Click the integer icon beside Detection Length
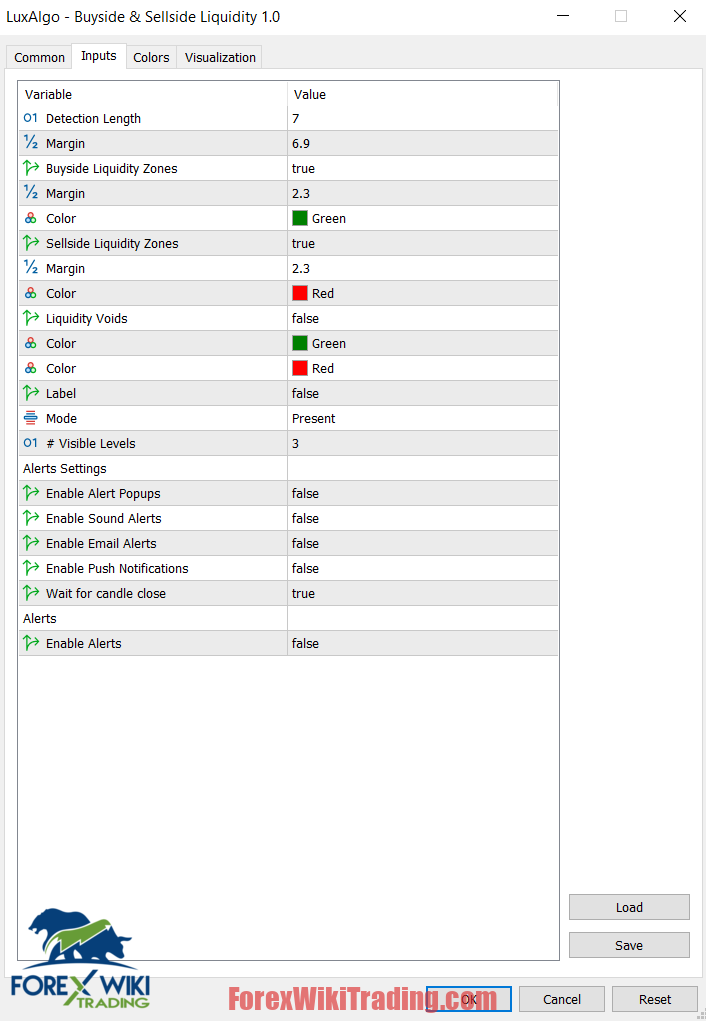The width and height of the screenshot is (706, 1021). [x=31, y=118]
